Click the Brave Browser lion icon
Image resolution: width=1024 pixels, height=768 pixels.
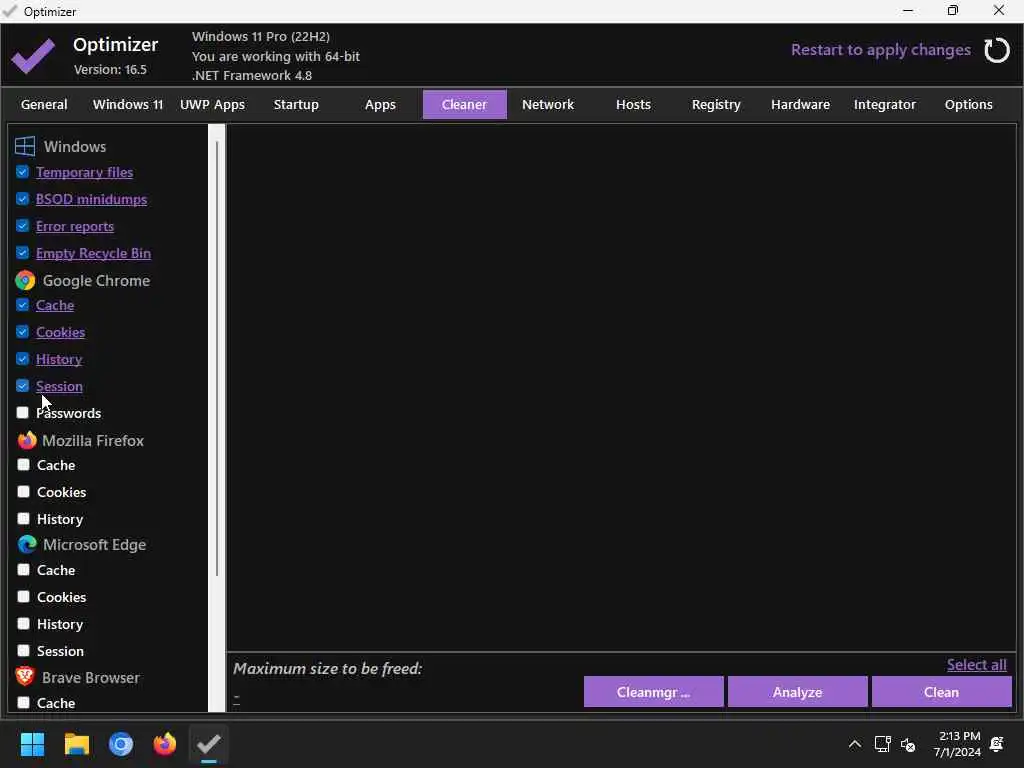pos(24,677)
